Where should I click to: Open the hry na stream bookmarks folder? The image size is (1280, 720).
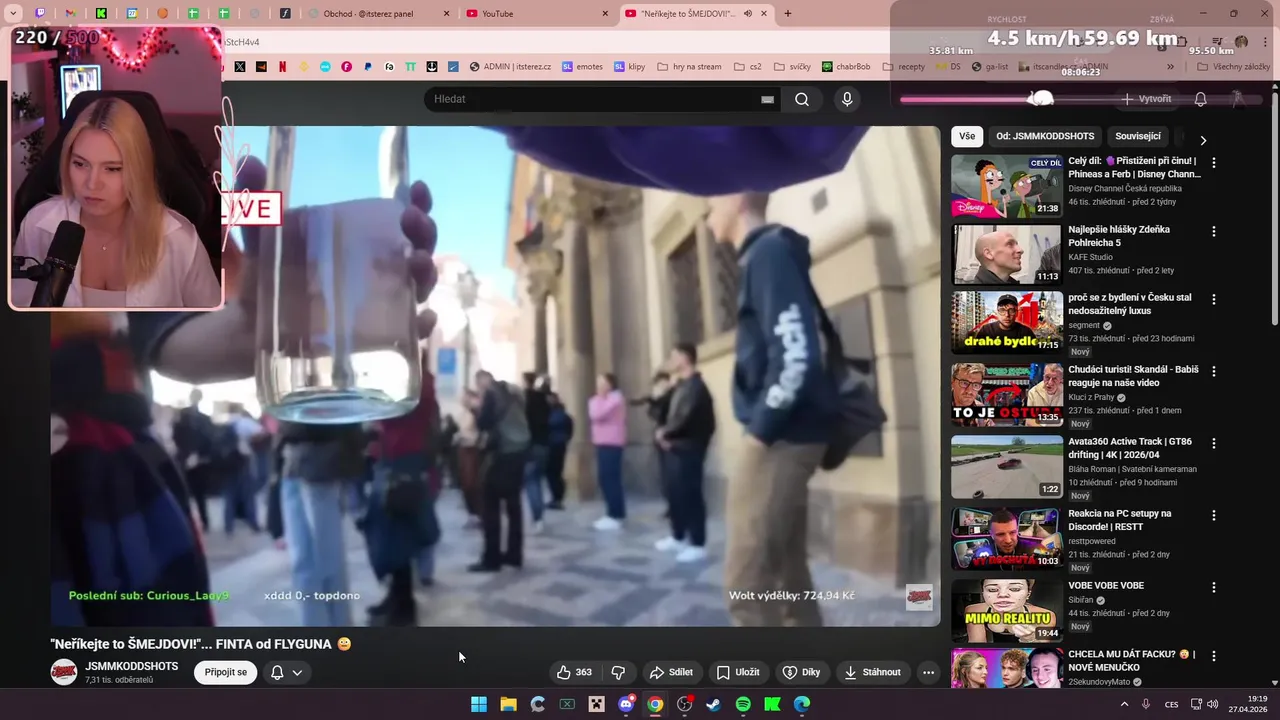pos(689,67)
